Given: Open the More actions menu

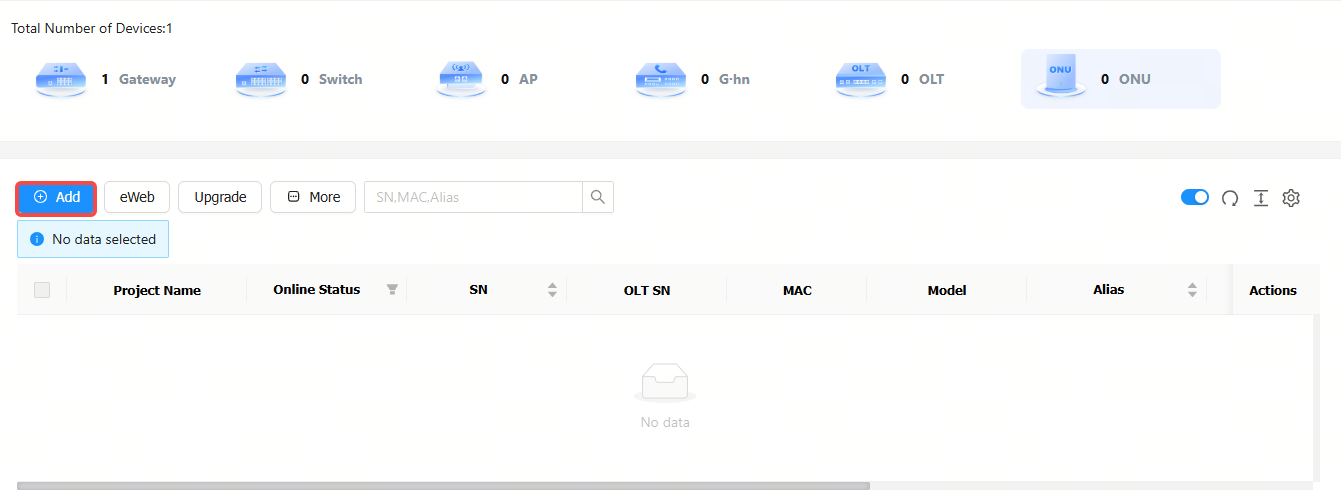Looking at the screenshot, I should point(313,197).
